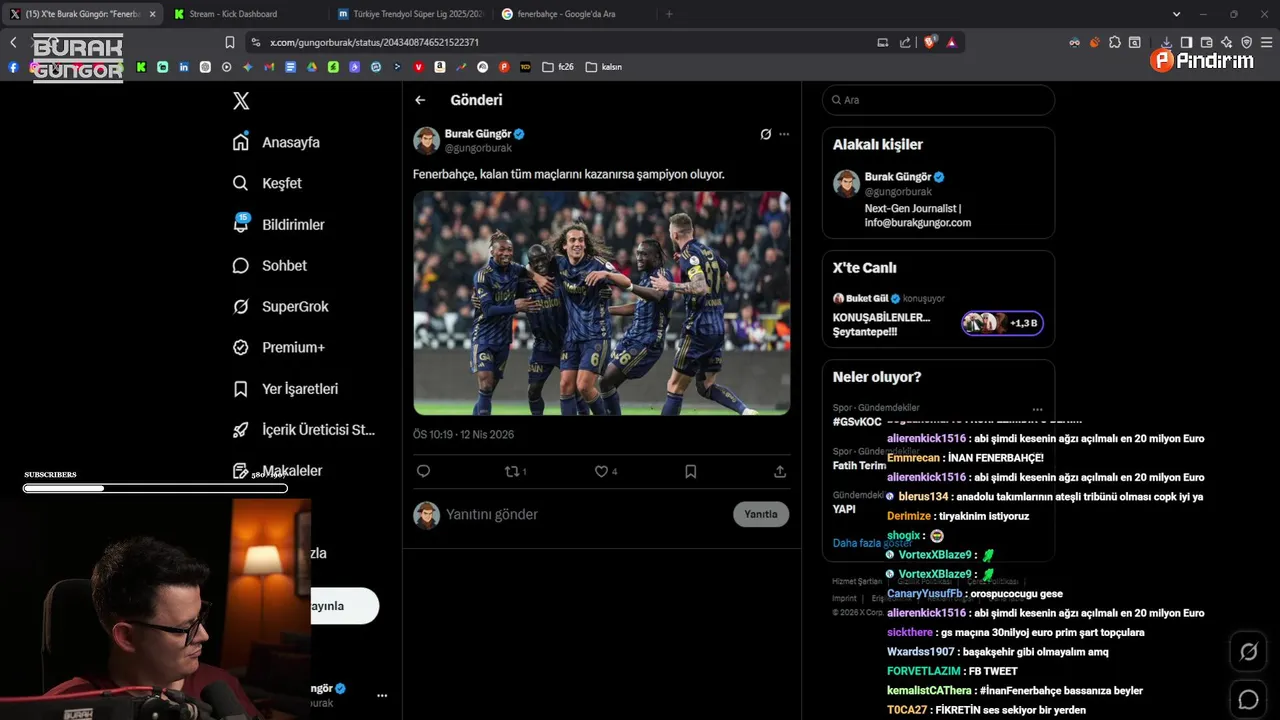
Task: Open the Amazon bookmark
Action: pyautogui.click(x=440, y=67)
